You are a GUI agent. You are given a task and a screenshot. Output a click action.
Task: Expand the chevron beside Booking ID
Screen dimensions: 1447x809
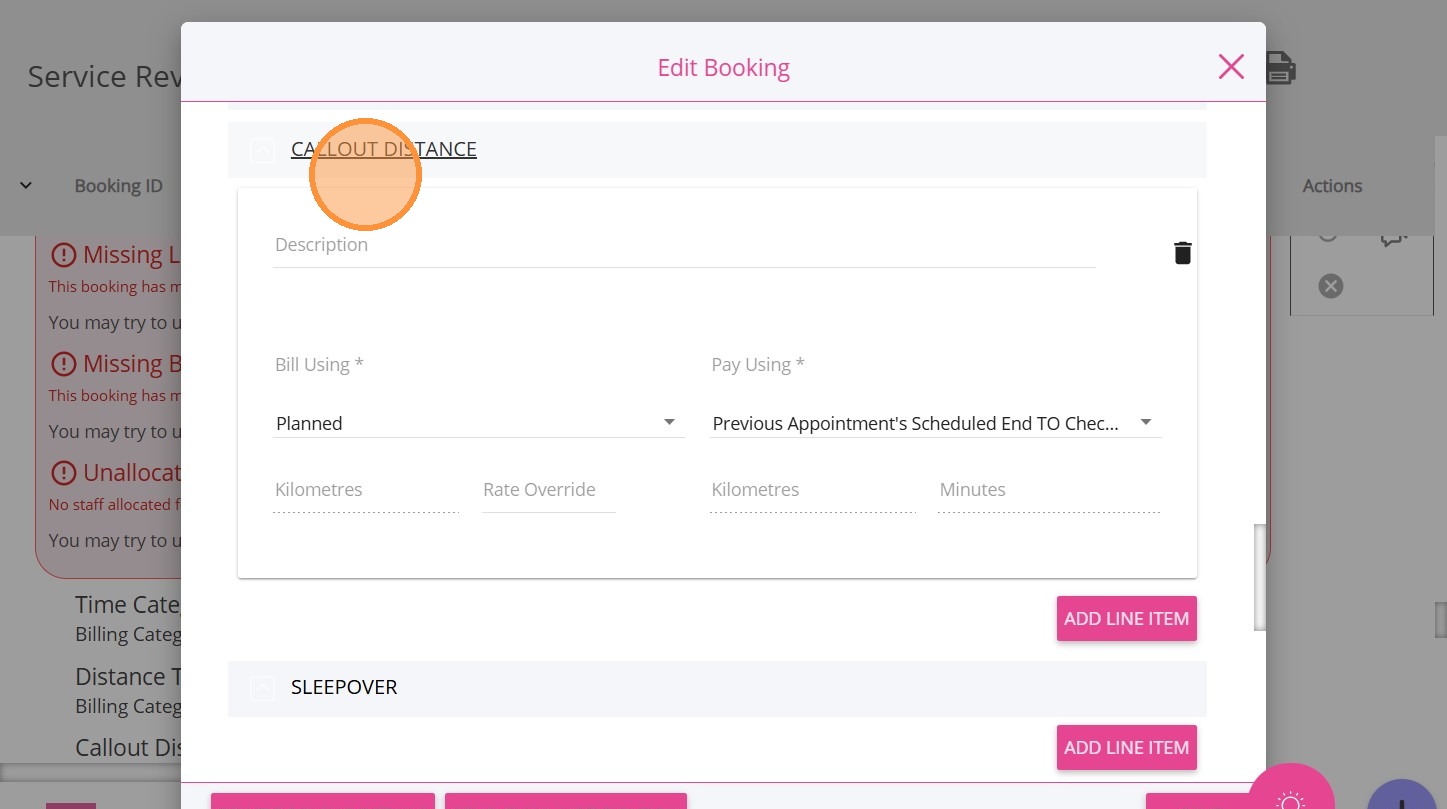26,185
